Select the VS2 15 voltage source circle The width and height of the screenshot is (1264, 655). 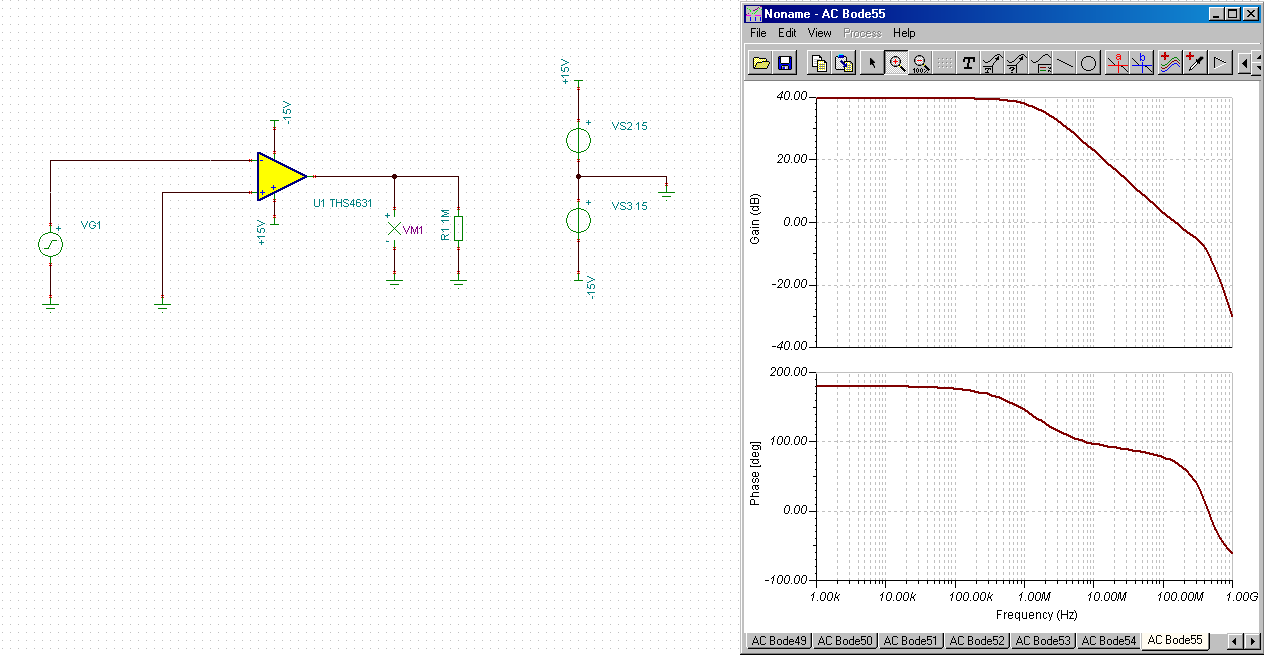pos(578,139)
